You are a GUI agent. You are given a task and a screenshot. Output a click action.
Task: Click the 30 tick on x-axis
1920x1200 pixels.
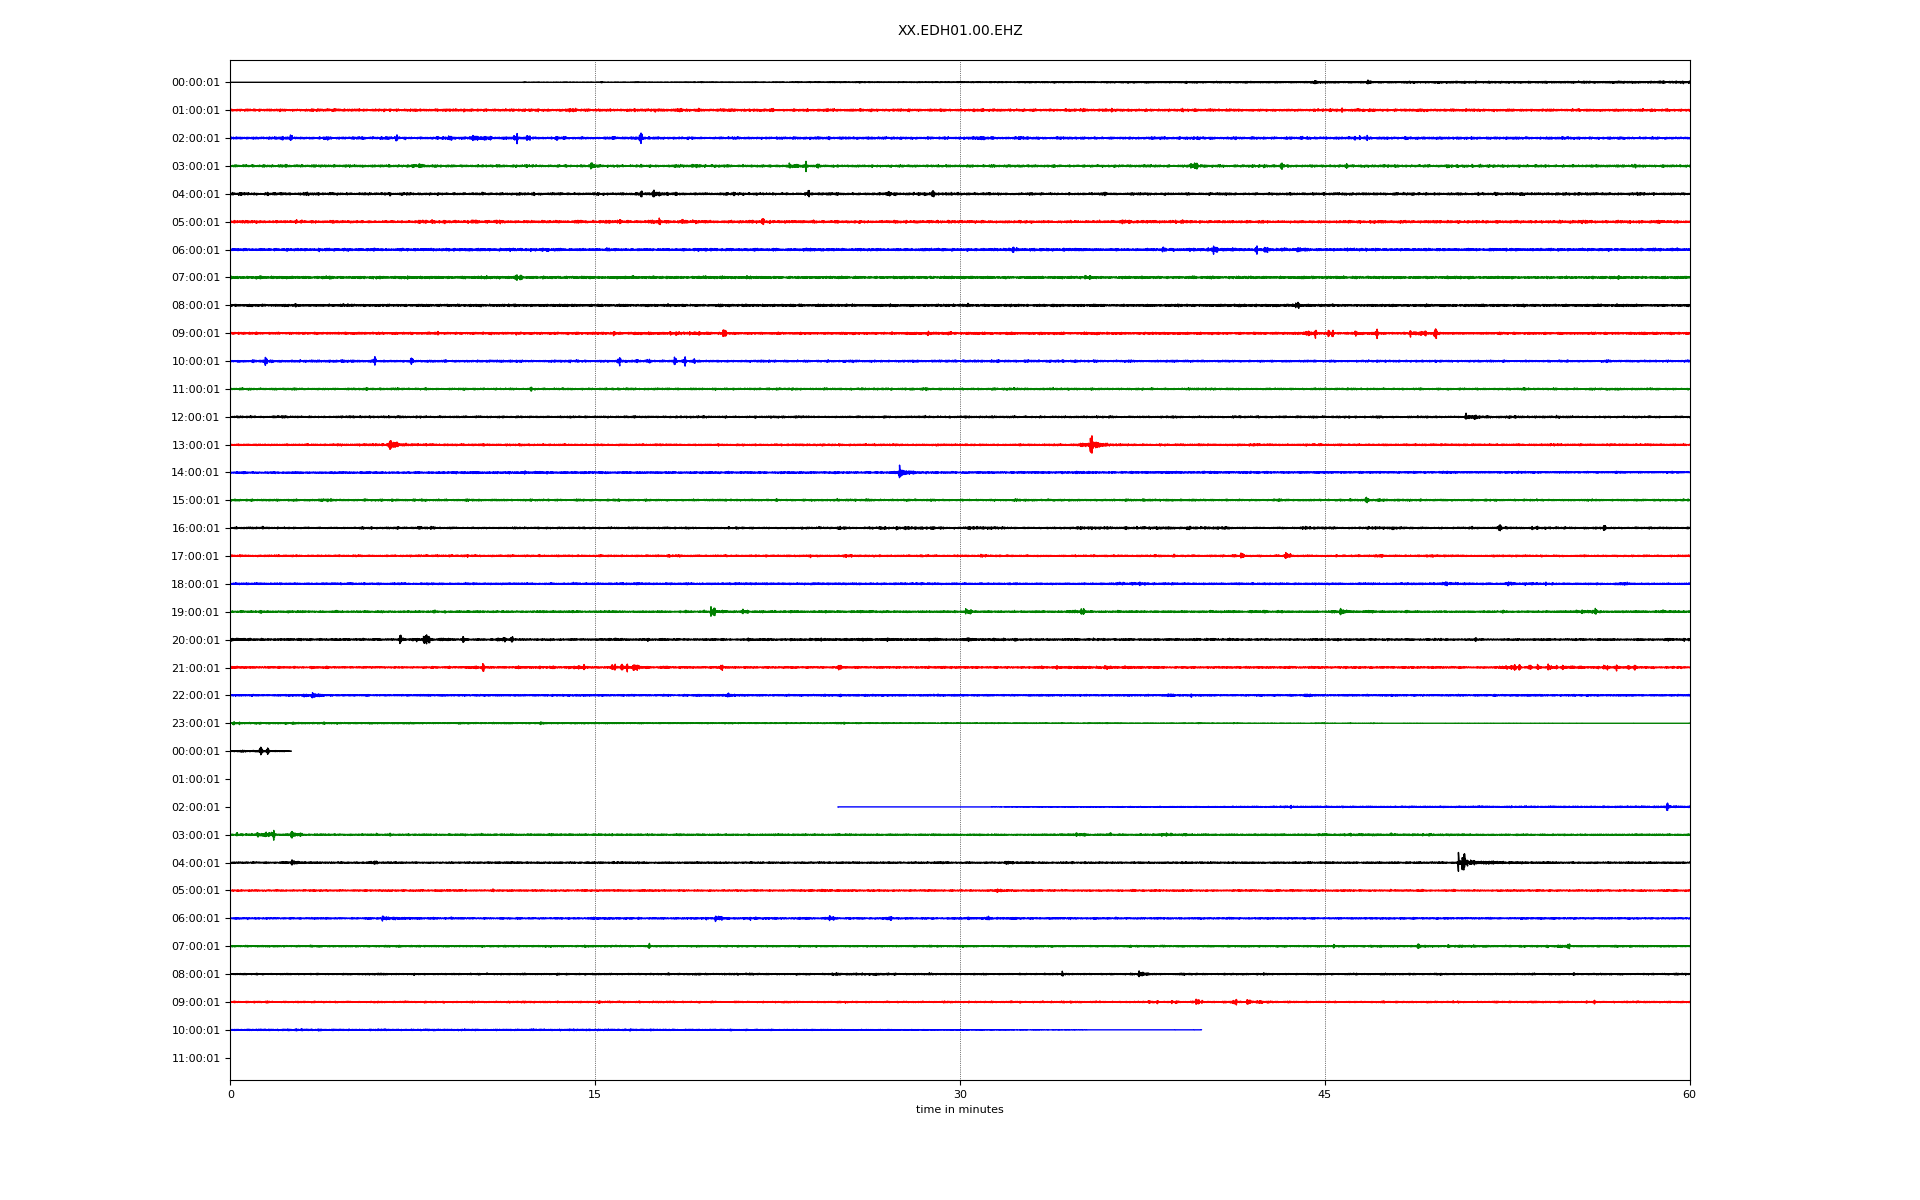point(960,1094)
